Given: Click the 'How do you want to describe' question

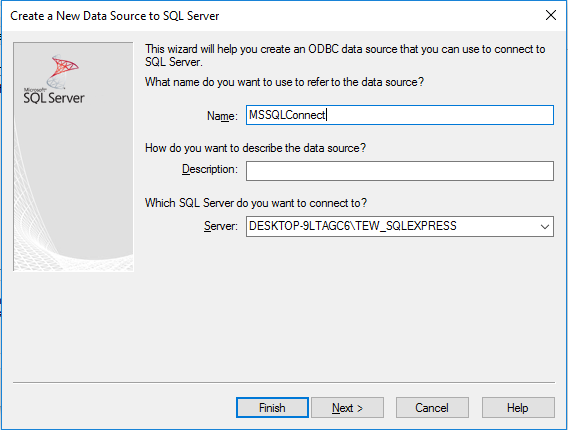Looking at the screenshot, I should tap(255, 148).
